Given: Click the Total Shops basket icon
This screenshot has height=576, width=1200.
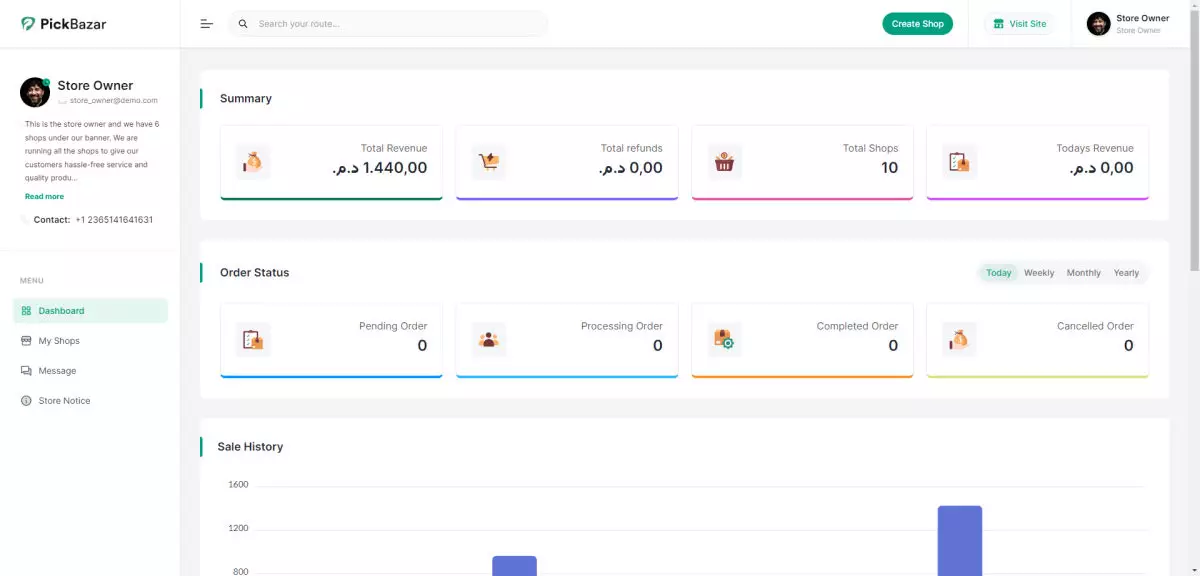Looking at the screenshot, I should [x=725, y=161].
